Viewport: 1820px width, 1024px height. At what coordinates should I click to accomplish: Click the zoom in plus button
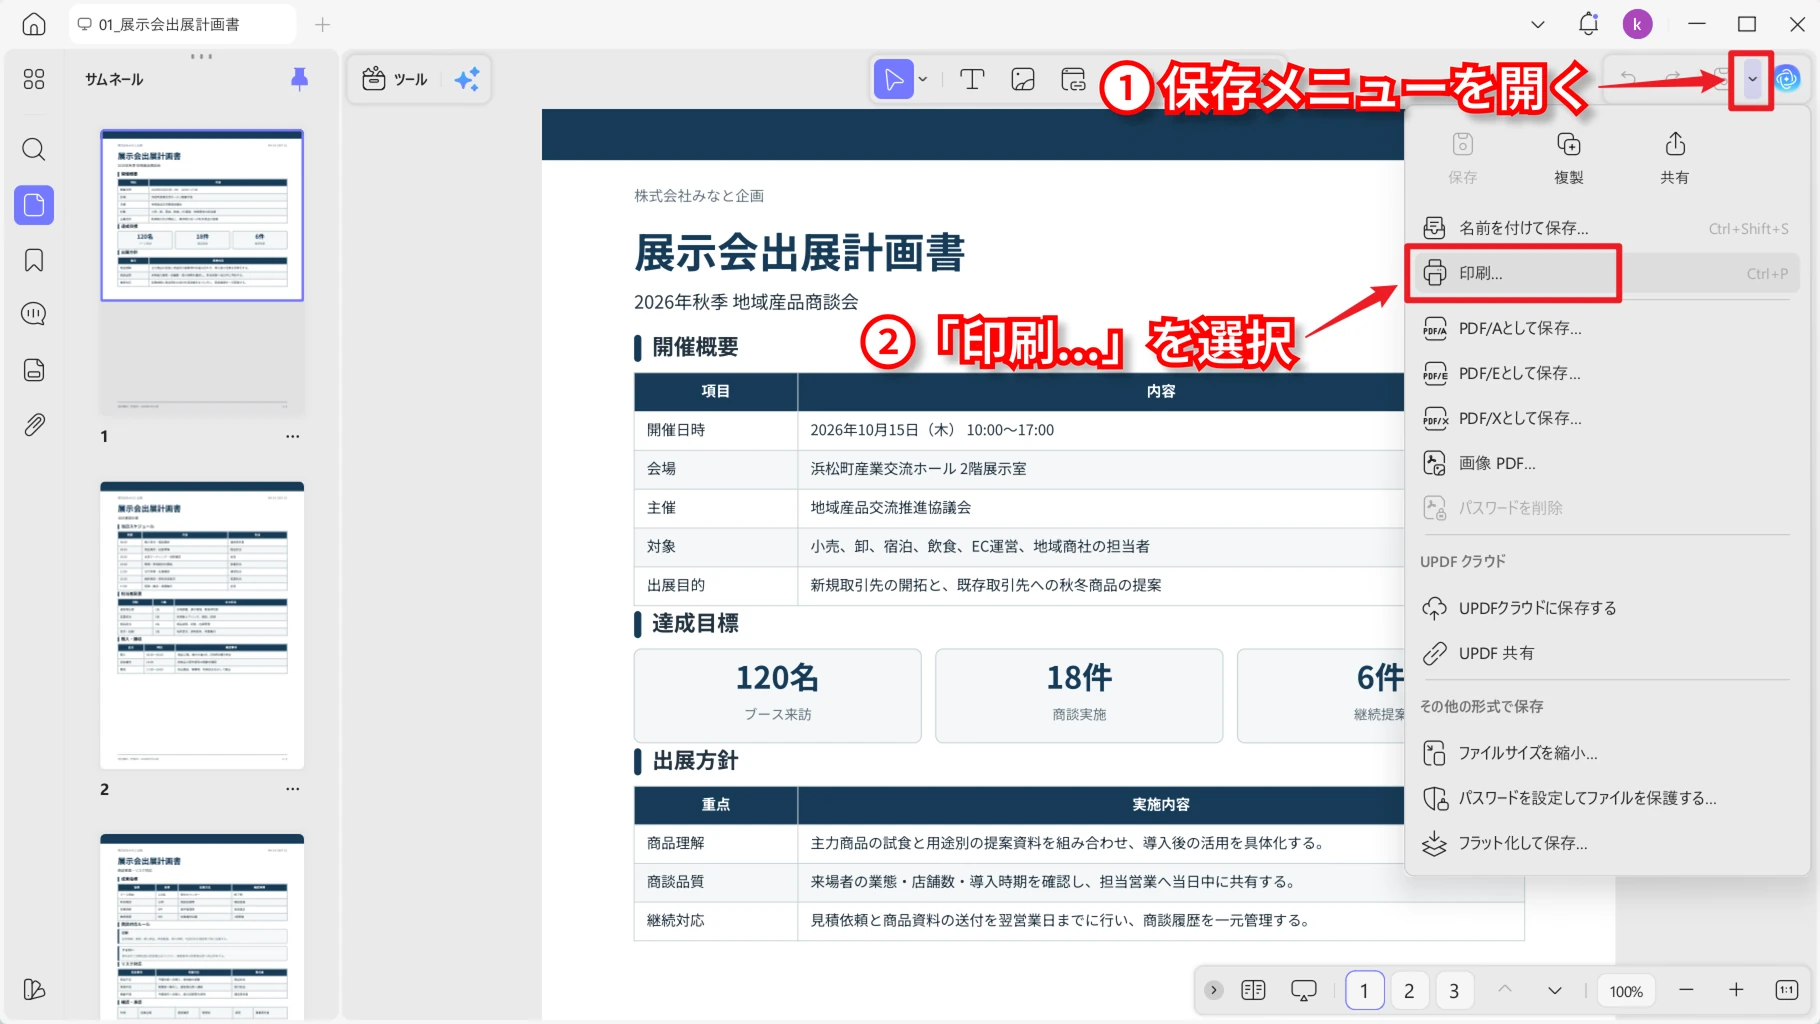point(1736,990)
